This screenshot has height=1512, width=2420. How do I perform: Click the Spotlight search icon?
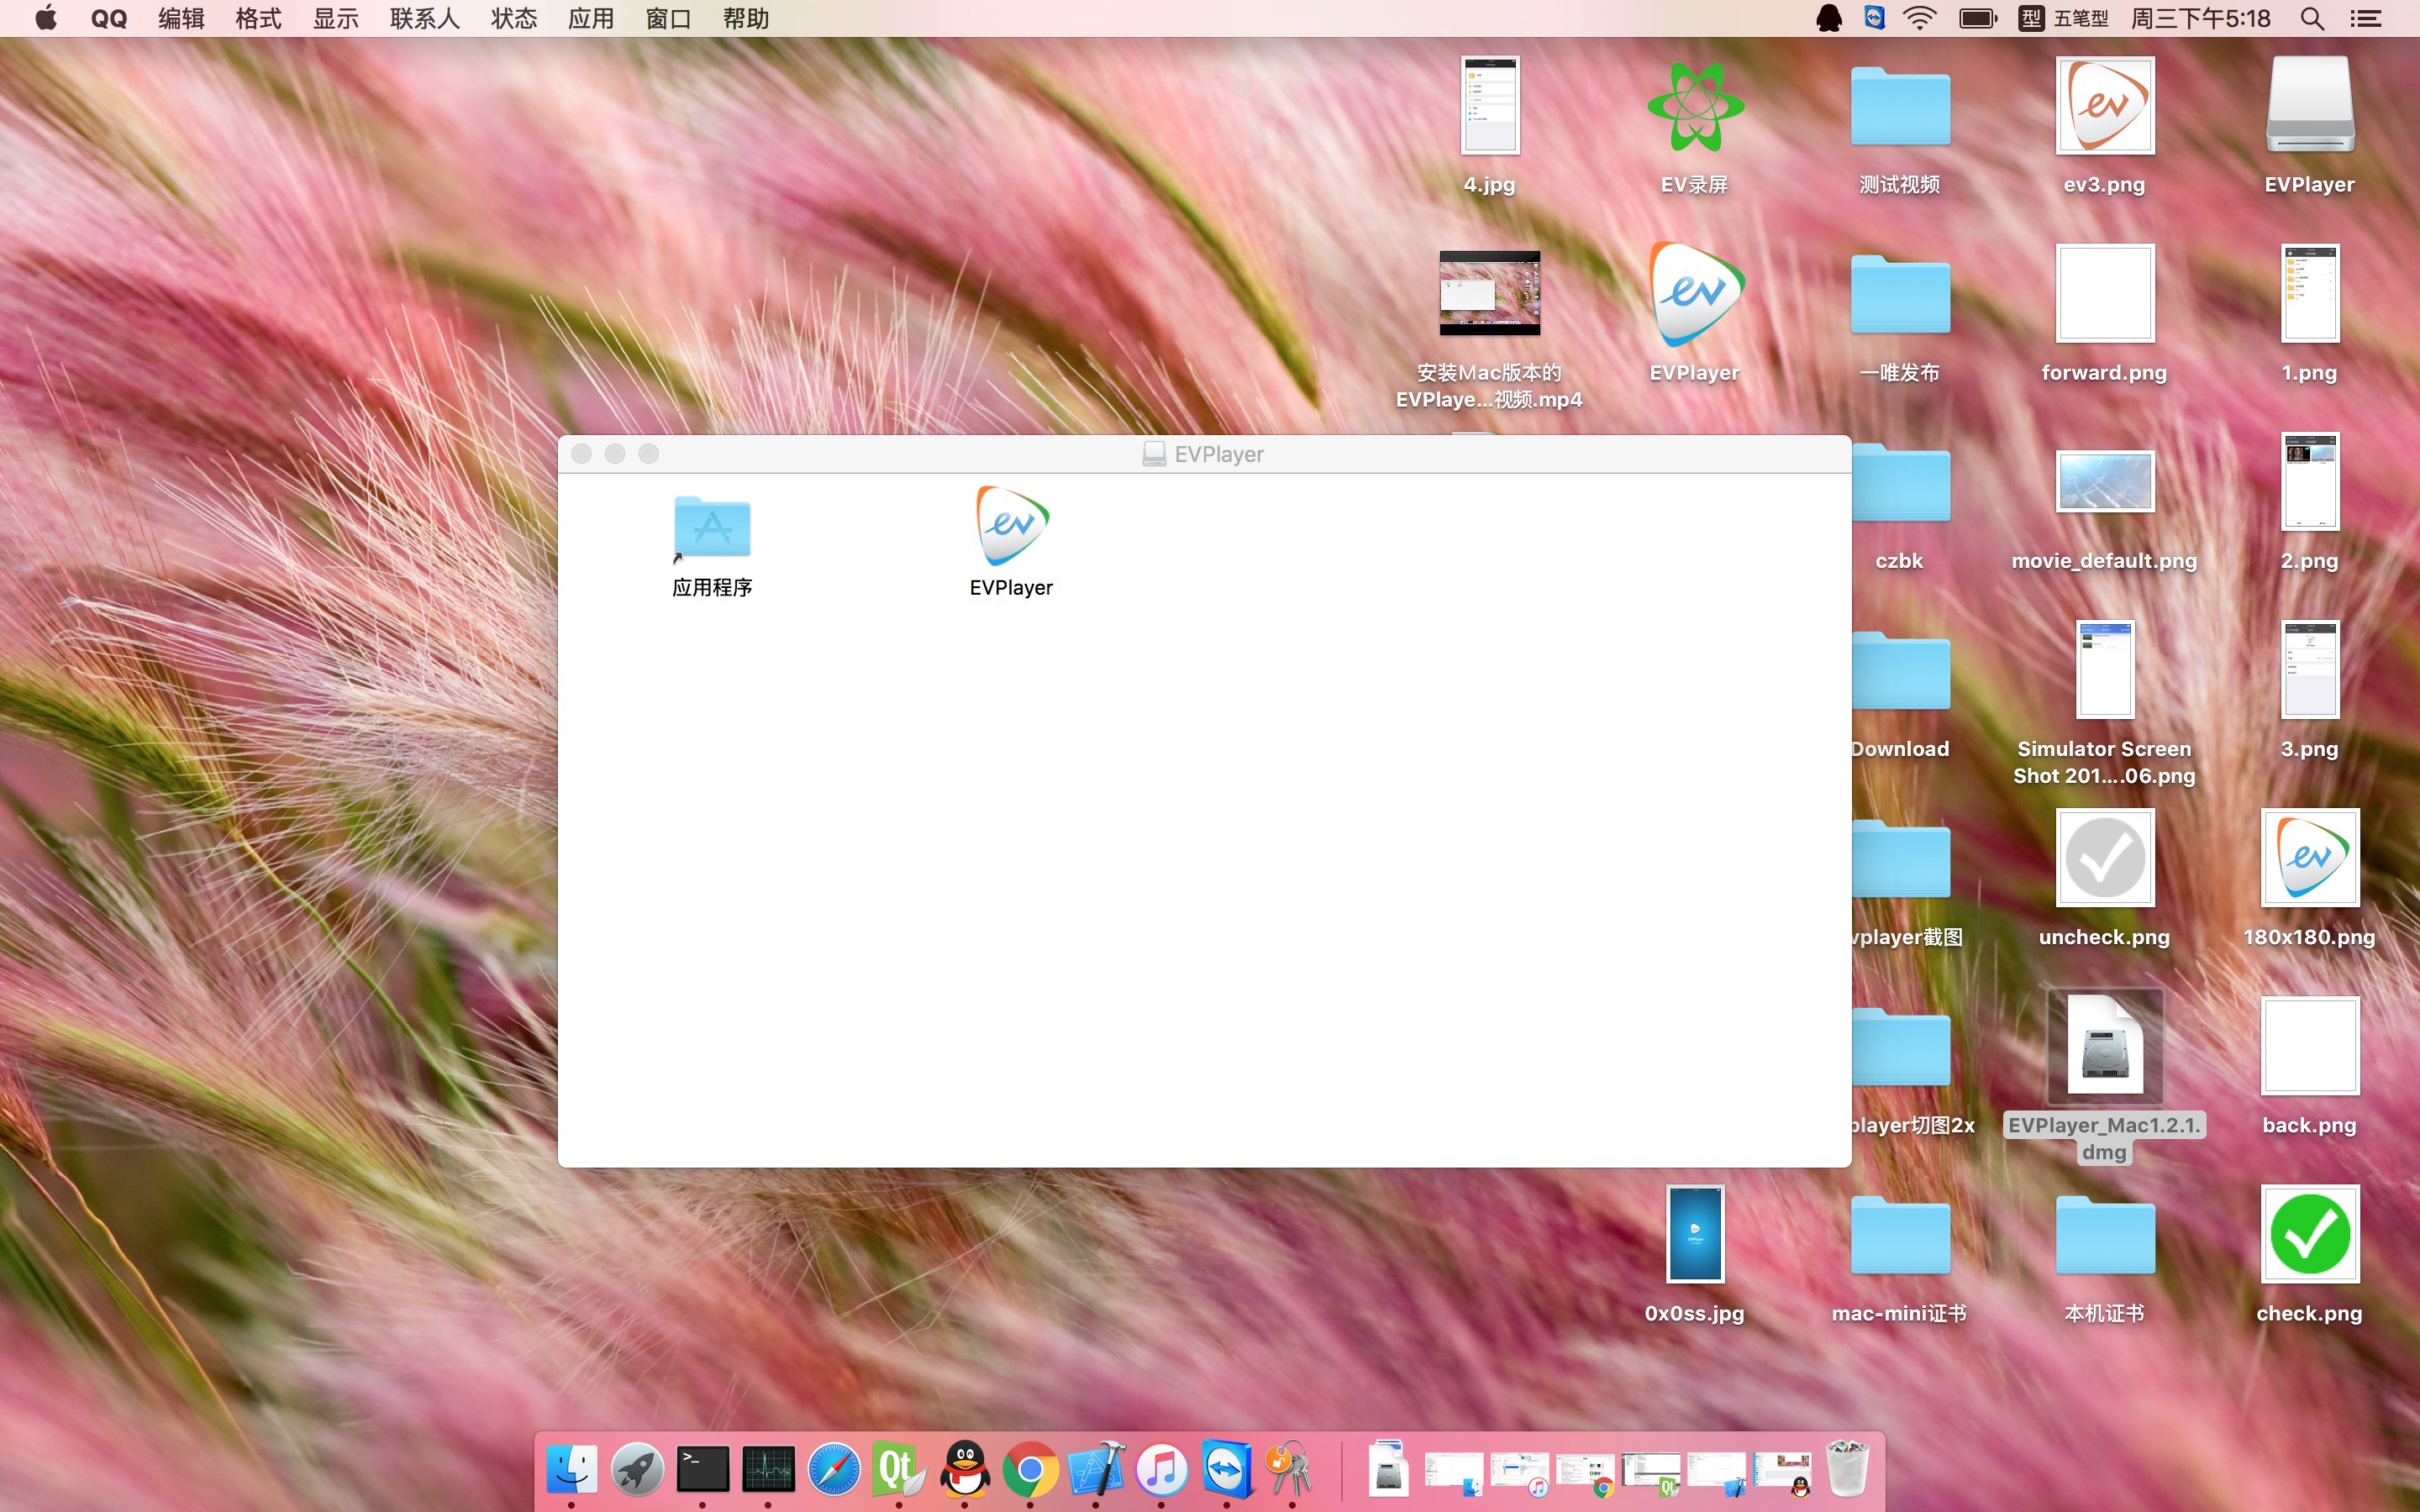(2311, 19)
